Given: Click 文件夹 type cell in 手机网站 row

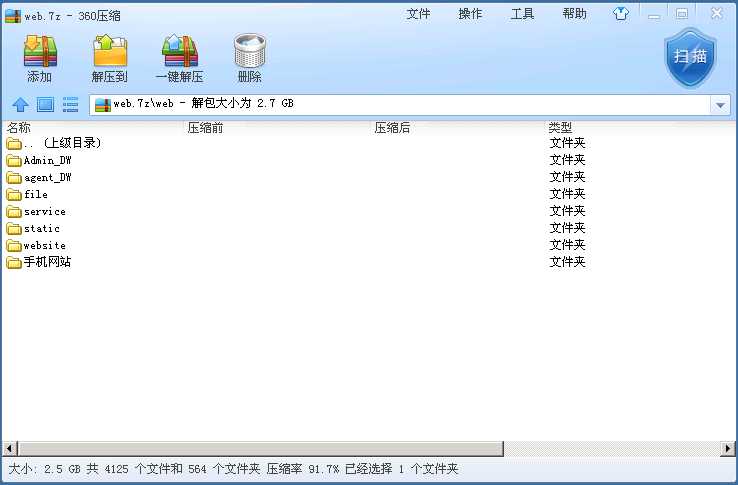Looking at the screenshot, I should pyautogui.click(x=567, y=262).
